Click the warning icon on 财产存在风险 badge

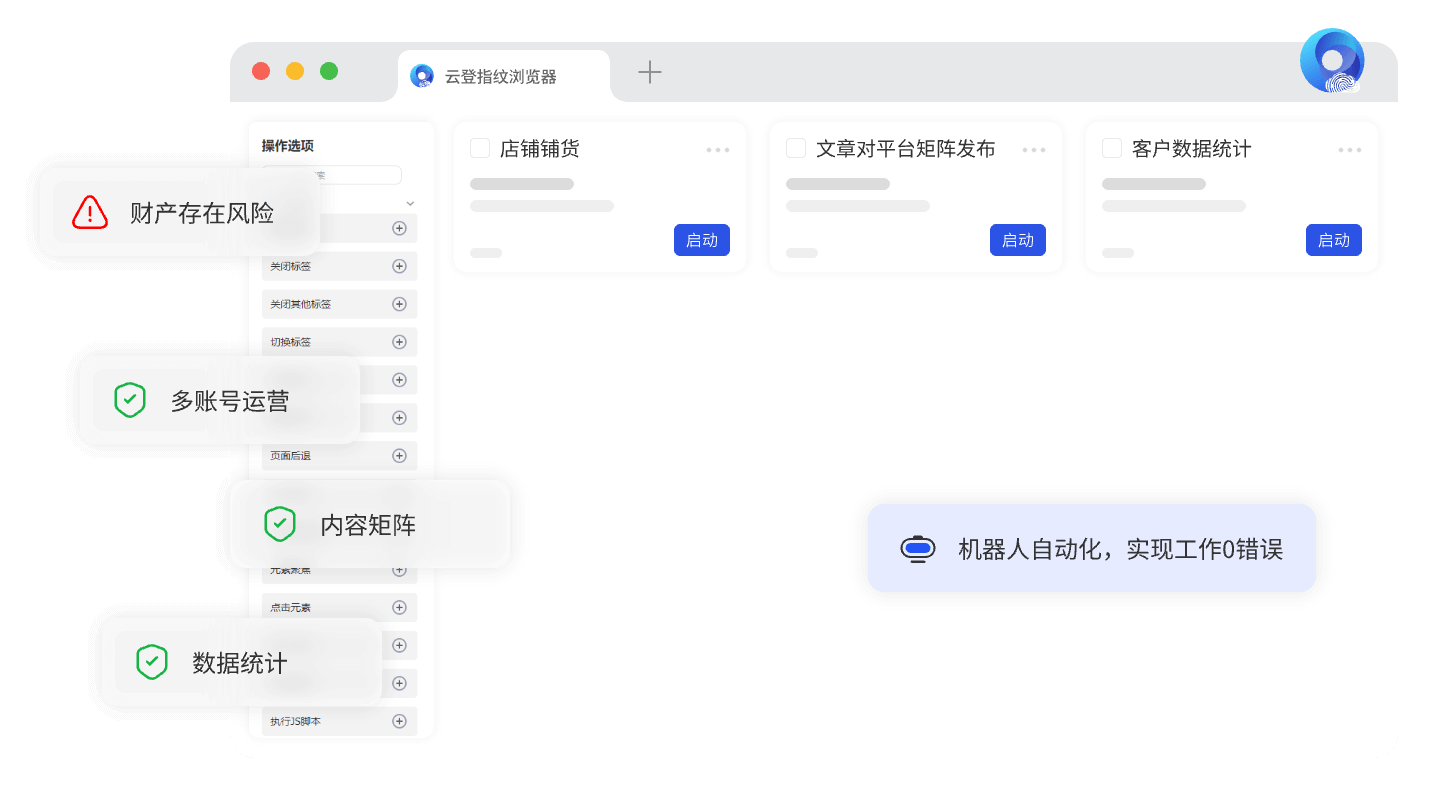(89, 212)
